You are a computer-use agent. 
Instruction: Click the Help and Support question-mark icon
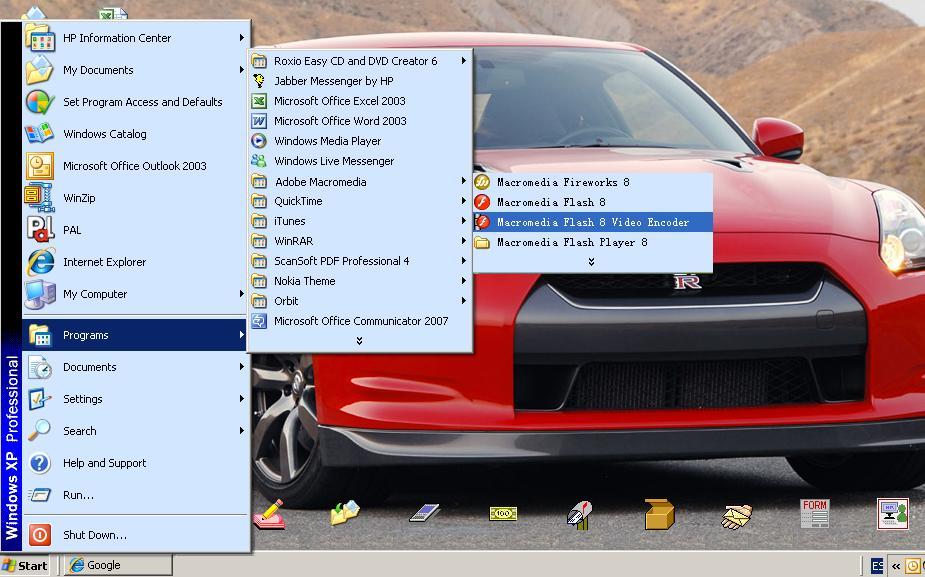pyautogui.click(x=40, y=463)
